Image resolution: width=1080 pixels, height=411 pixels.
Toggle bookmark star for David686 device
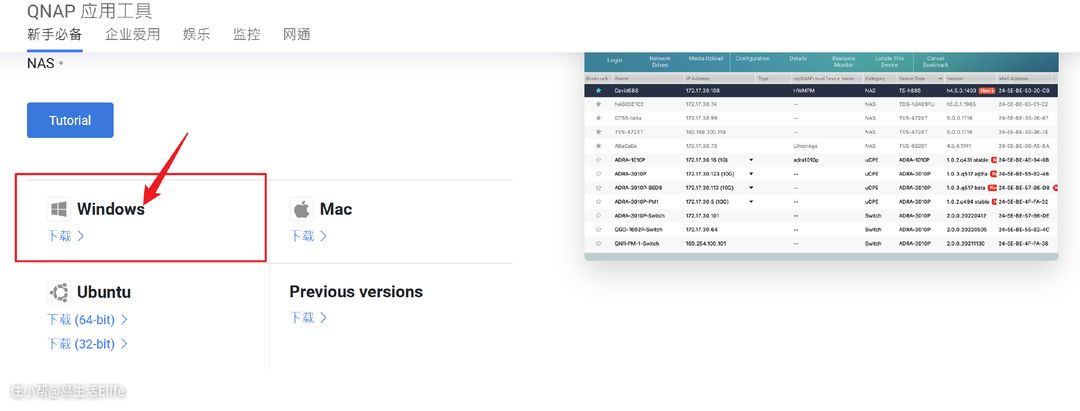point(598,90)
